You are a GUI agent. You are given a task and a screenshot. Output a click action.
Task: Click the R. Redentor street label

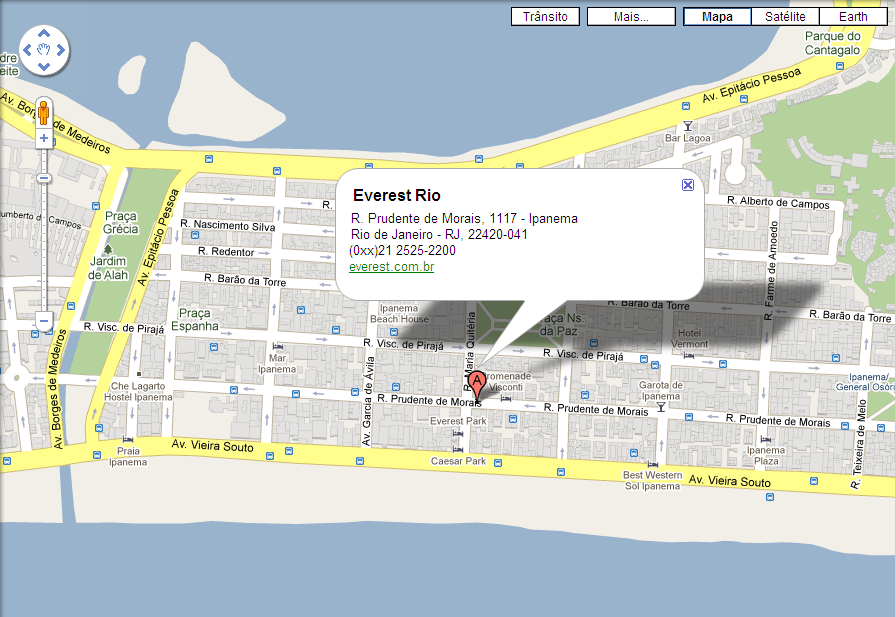[226, 251]
